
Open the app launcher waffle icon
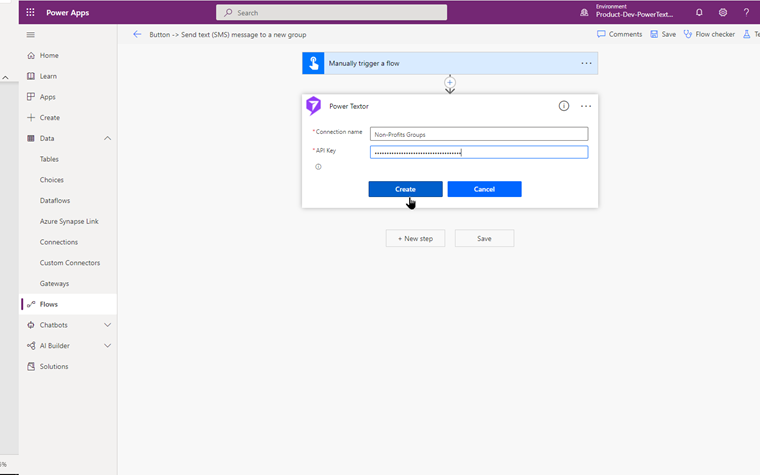click(30, 13)
